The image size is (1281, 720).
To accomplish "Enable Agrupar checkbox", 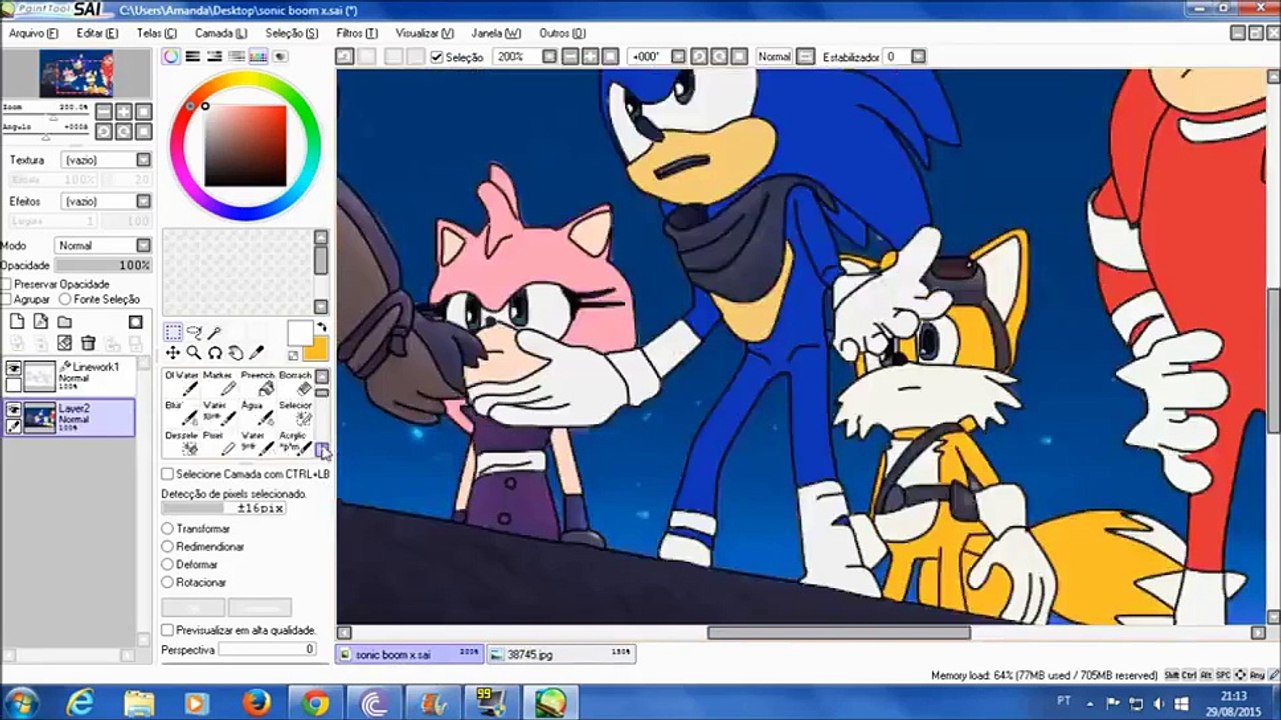I will (x=6, y=299).
